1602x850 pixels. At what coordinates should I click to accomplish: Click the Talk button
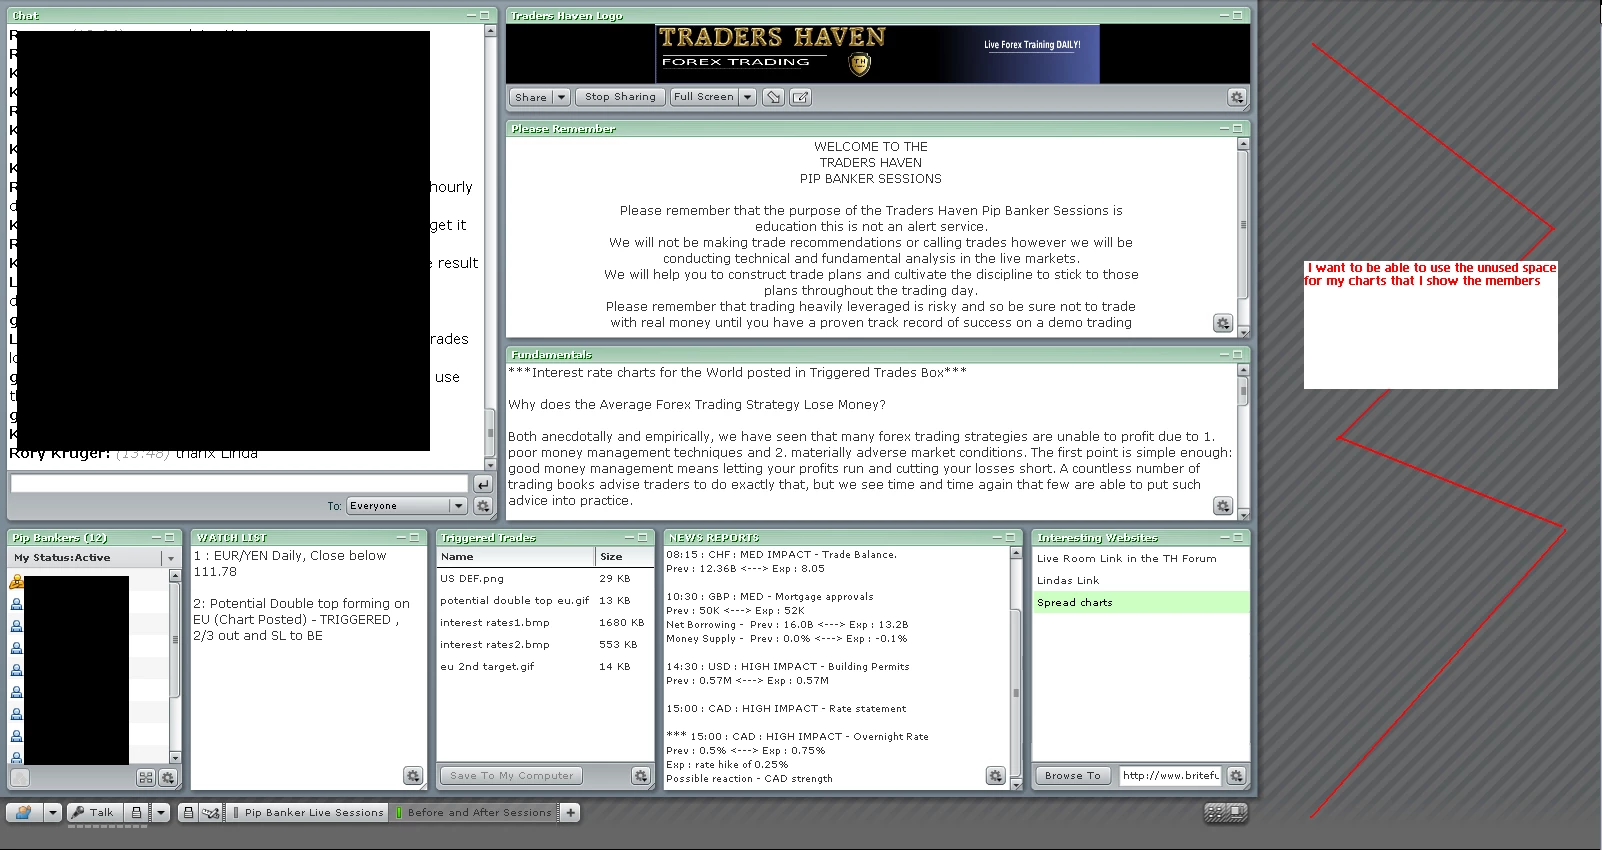(x=95, y=812)
